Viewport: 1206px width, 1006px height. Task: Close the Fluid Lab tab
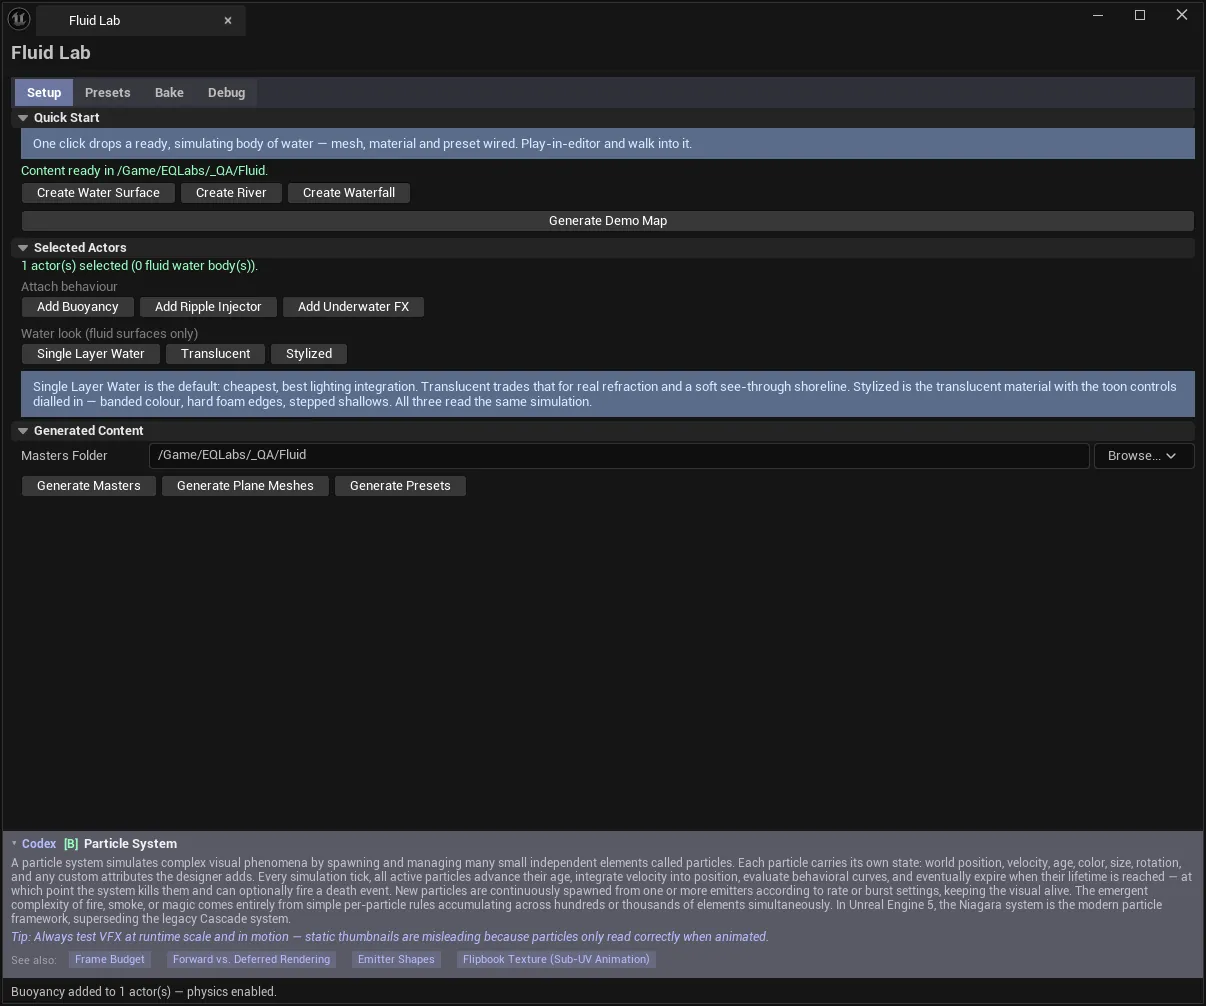point(228,20)
